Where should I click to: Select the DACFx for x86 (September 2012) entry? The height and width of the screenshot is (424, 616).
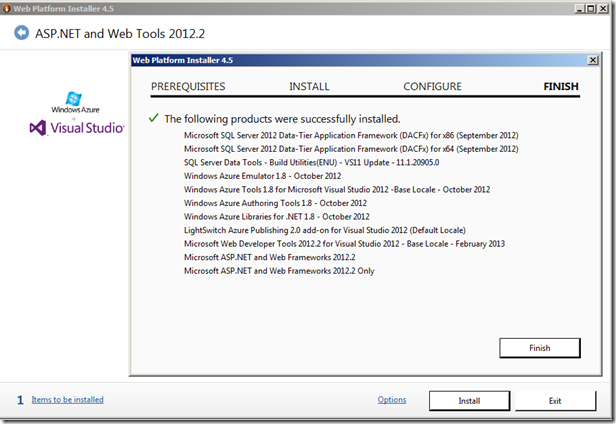(351, 135)
